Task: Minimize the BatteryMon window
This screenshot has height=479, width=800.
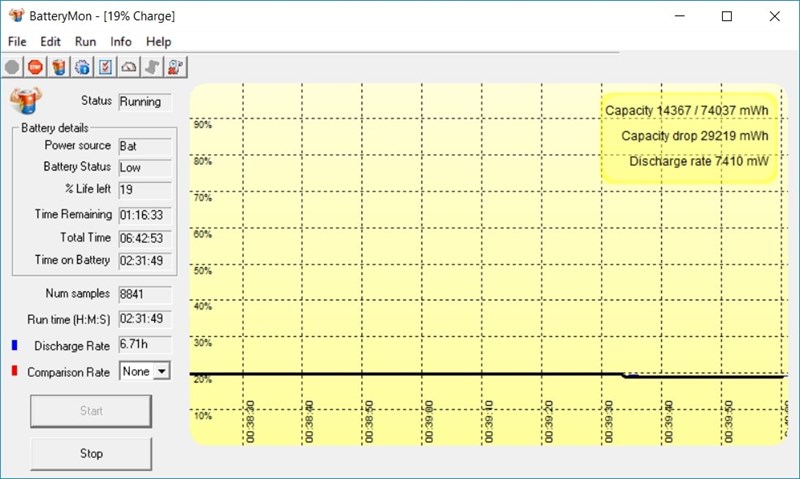Action: 680,16
